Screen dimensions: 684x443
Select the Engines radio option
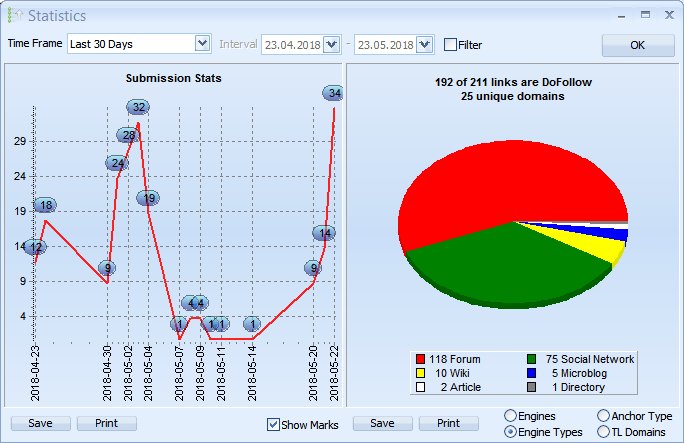point(511,416)
